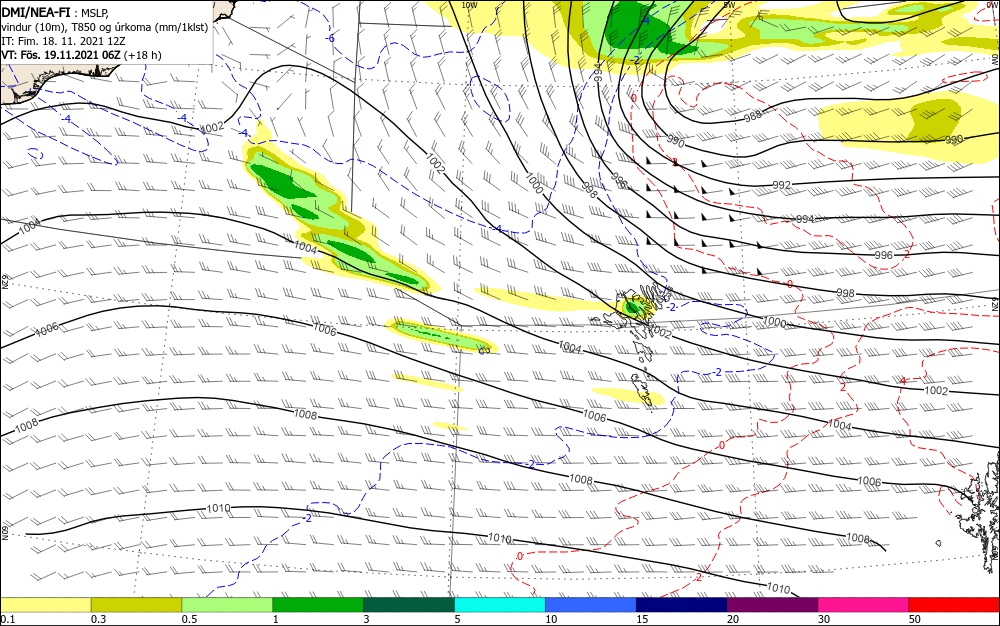
Task: Click the "0.3" legend value
Action: (x=98, y=619)
